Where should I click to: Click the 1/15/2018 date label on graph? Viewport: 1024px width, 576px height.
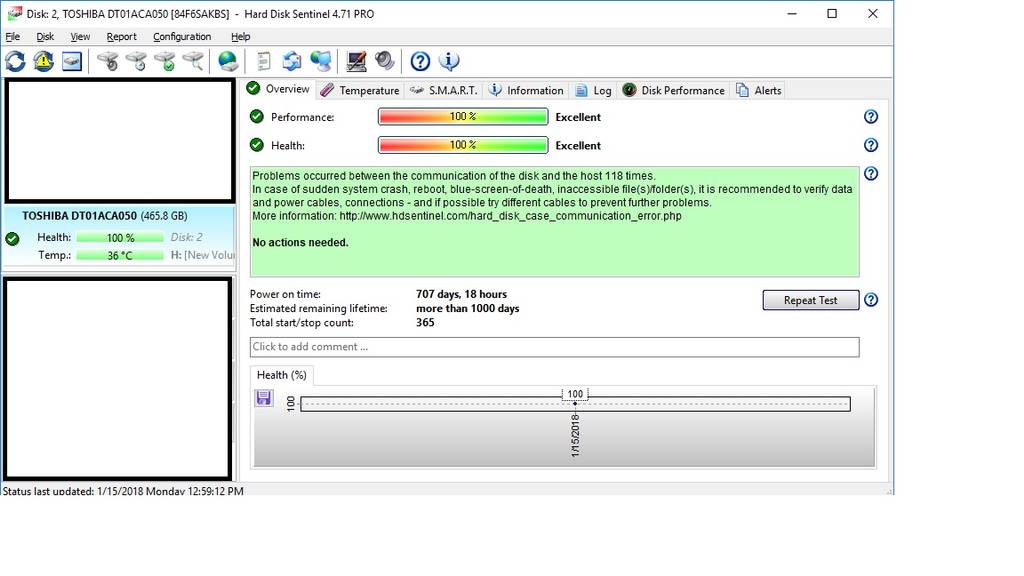tap(575, 435)
